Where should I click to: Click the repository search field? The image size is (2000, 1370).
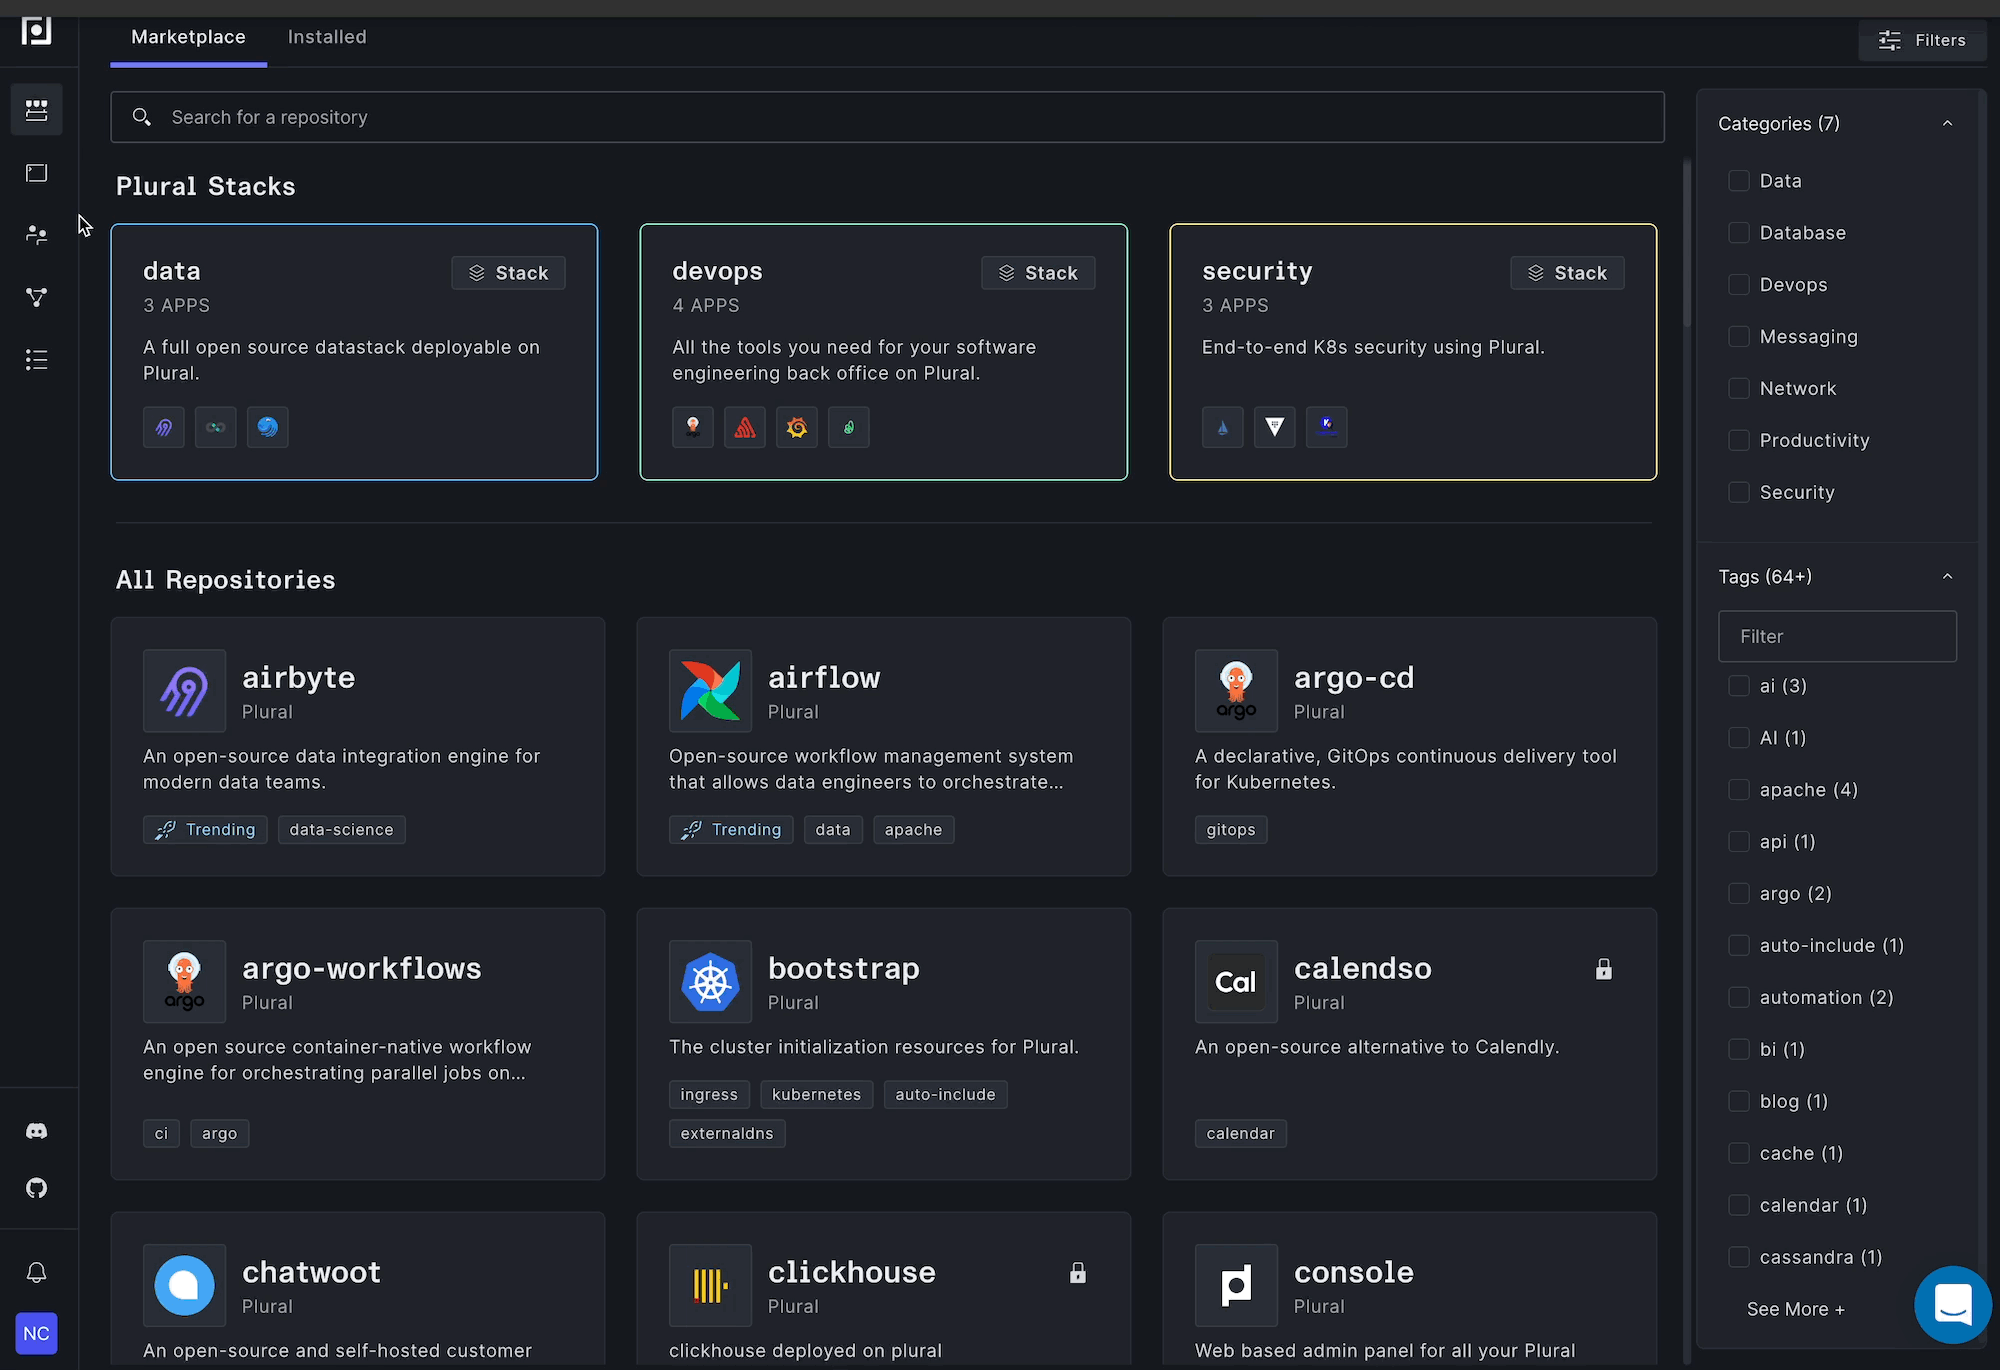point(887,117)
